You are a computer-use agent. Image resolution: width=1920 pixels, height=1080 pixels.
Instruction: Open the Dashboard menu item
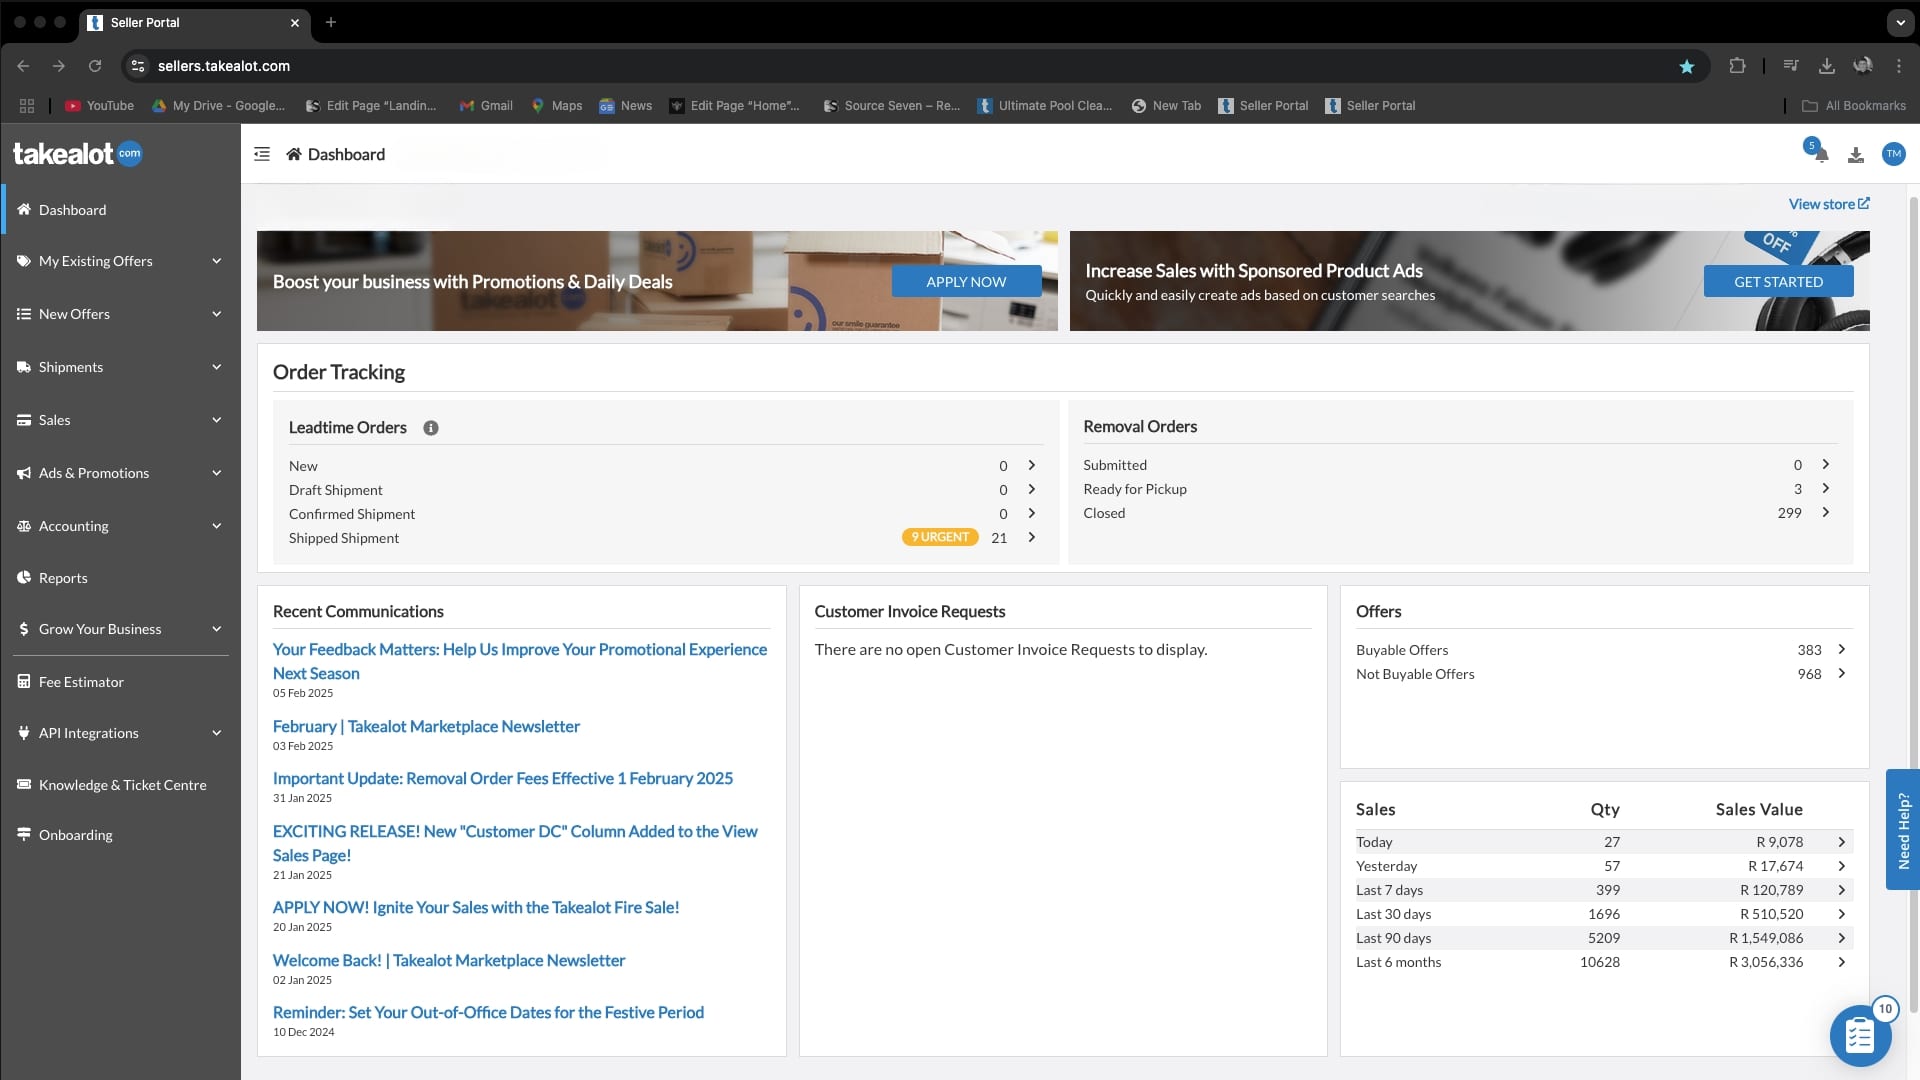tap(72, 209)
